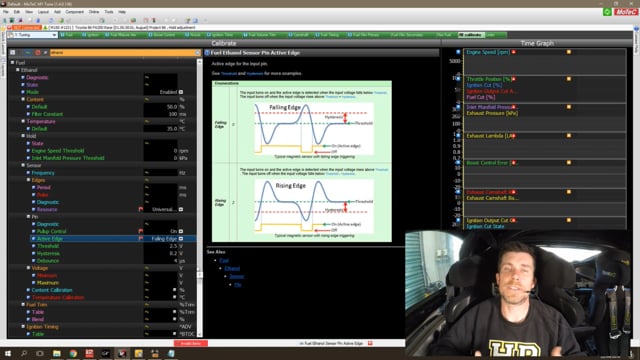Open the Tools menu
The image size is (640, 360).
(x=109, y=12)
